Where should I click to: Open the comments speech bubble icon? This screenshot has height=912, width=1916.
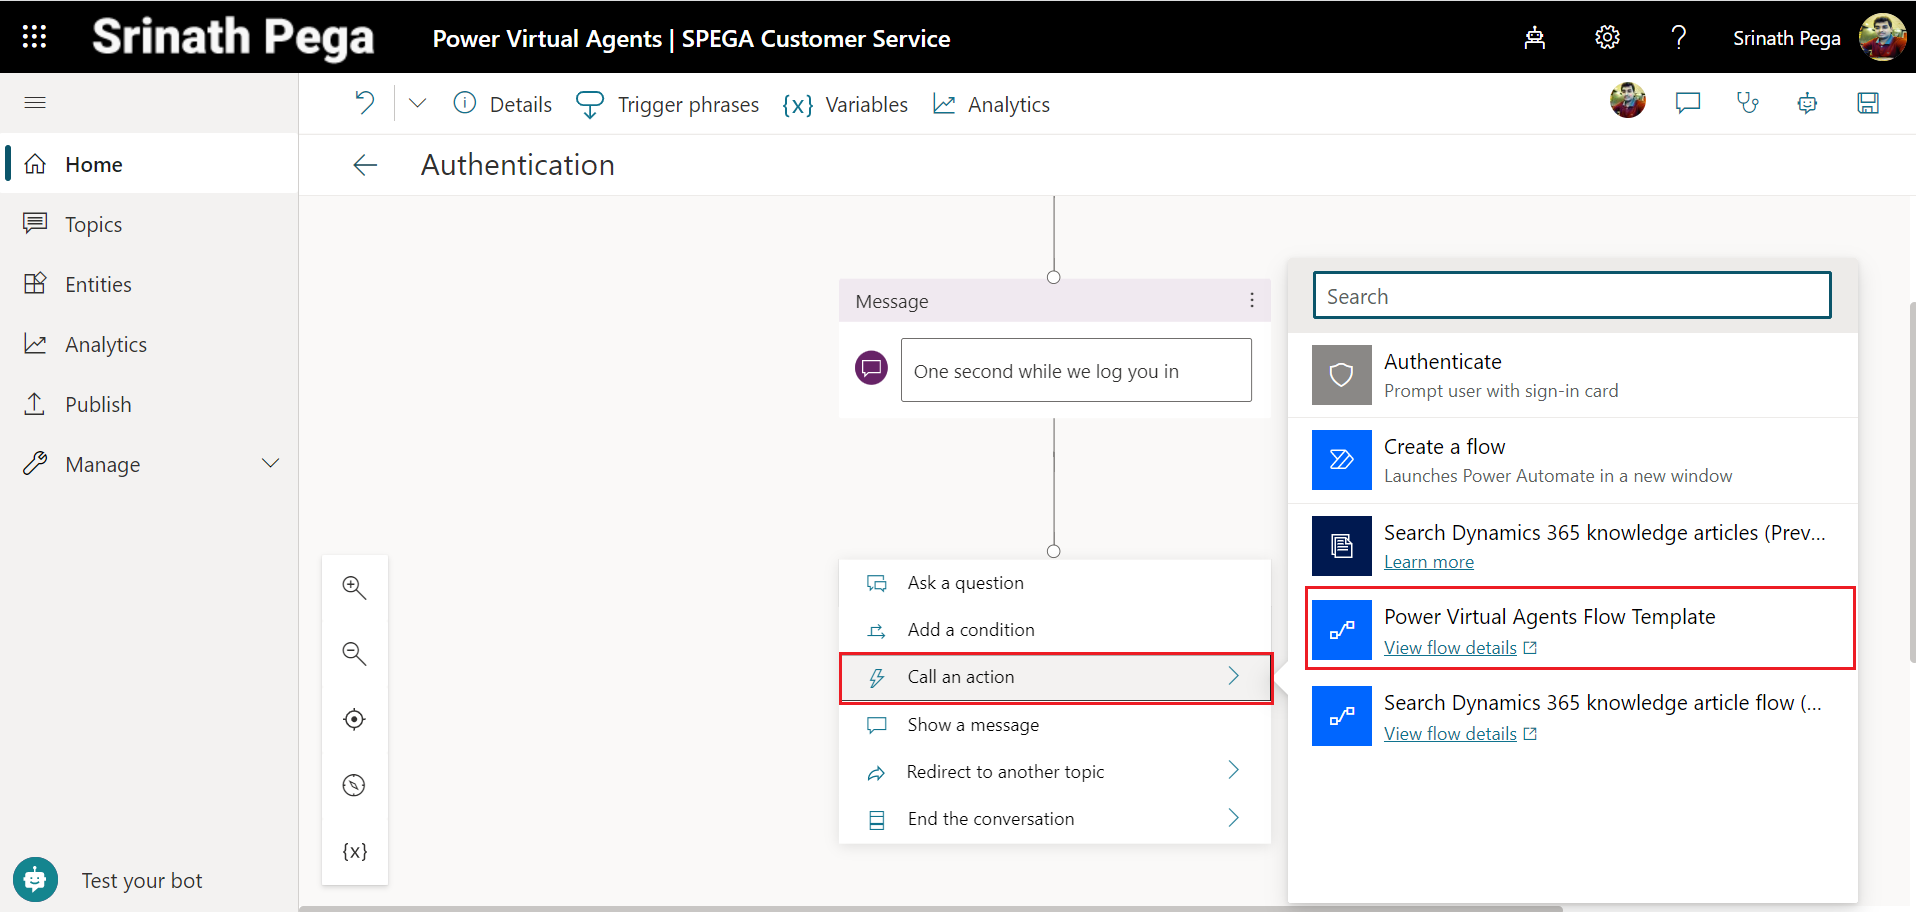coord(1687,102)
